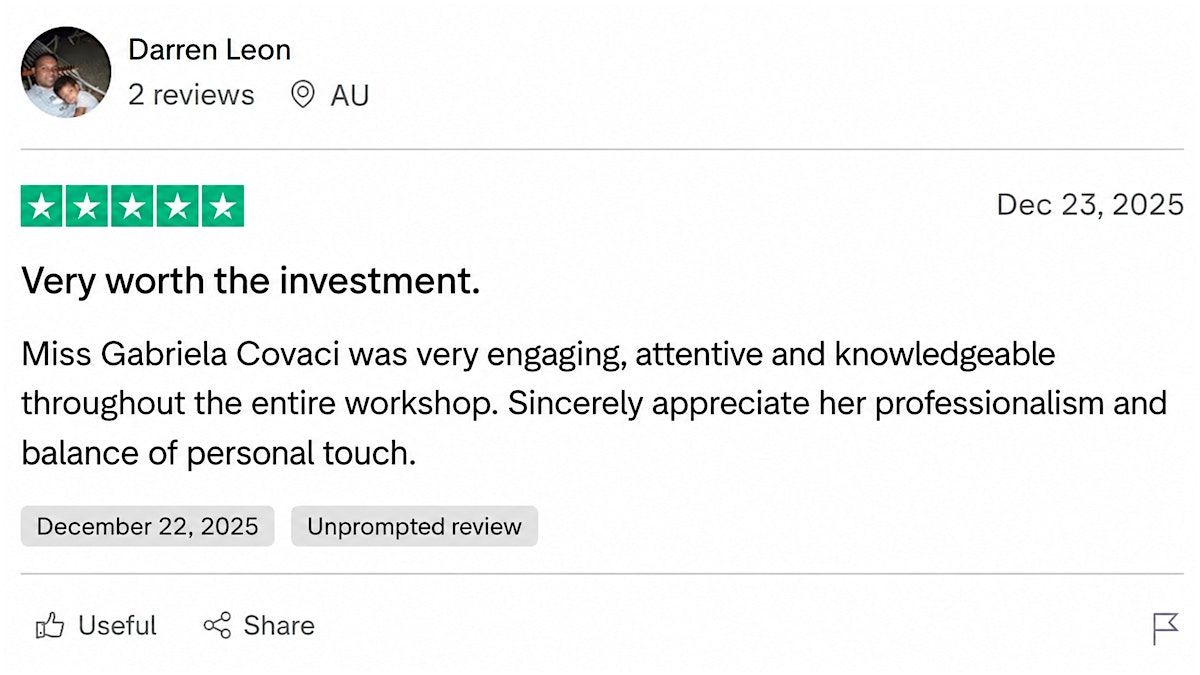Click the second green rating star
The image size is (1200, 675).
click(x=87, y=207)
